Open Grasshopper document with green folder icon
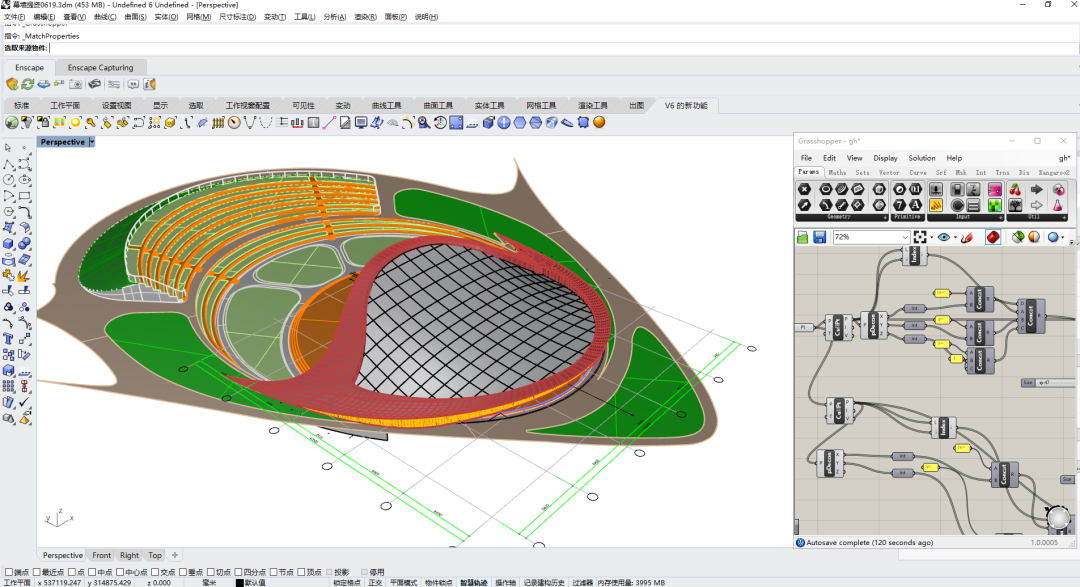 (802, 237)
